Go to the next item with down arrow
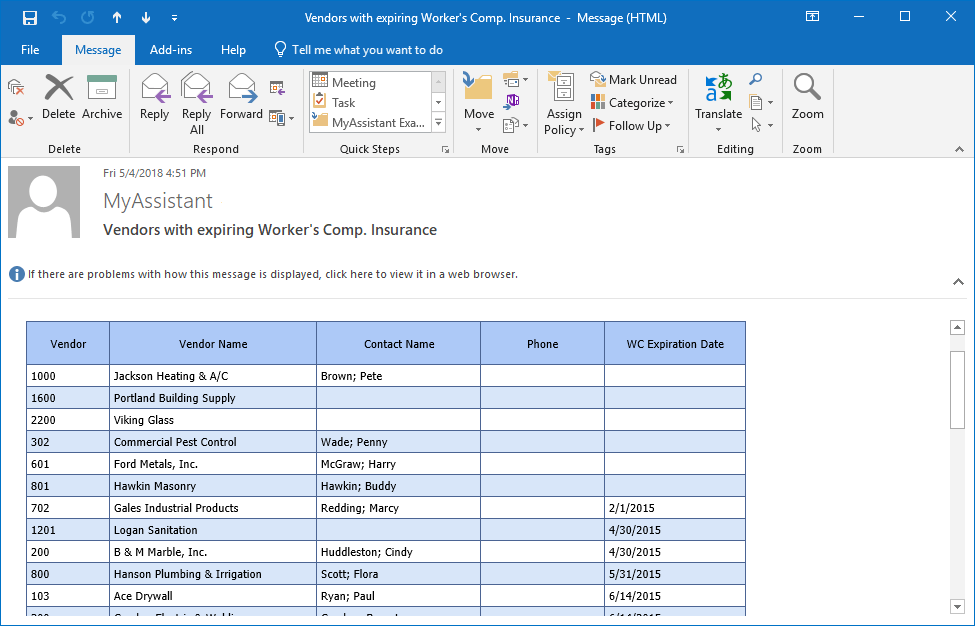Image resolution: width=975 pixels, height=626 pixels. [146, 18]
